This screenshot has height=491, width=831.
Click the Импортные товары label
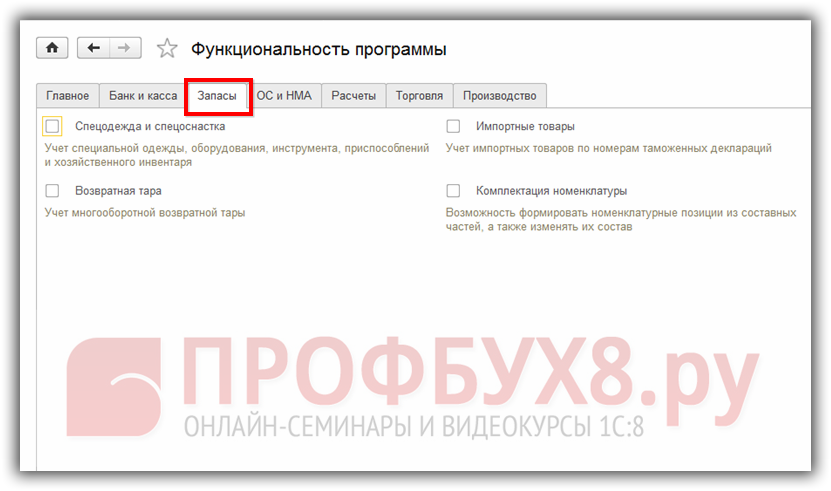pyautogui.click(x=525, y=126)
